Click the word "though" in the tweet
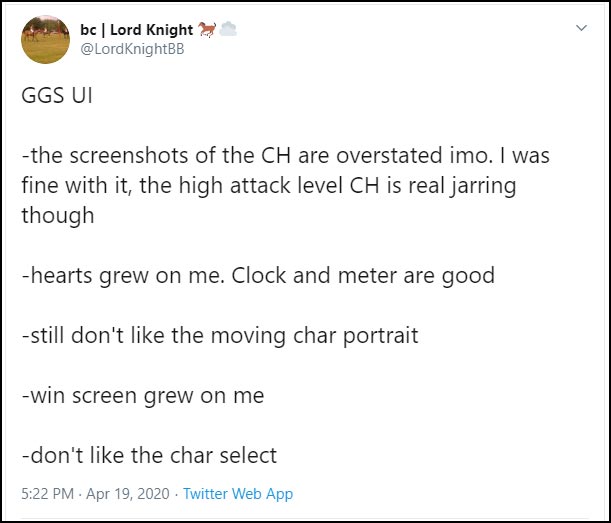This screenshot has height=523, width=611. point(57,215)
